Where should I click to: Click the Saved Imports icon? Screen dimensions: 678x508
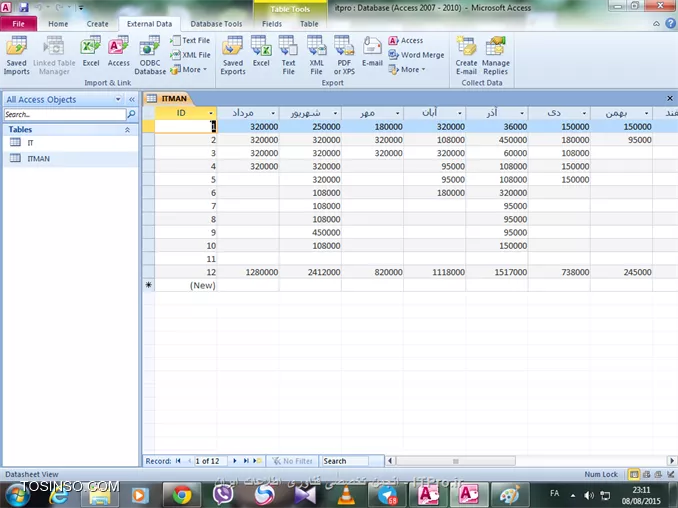pos(17,55)
